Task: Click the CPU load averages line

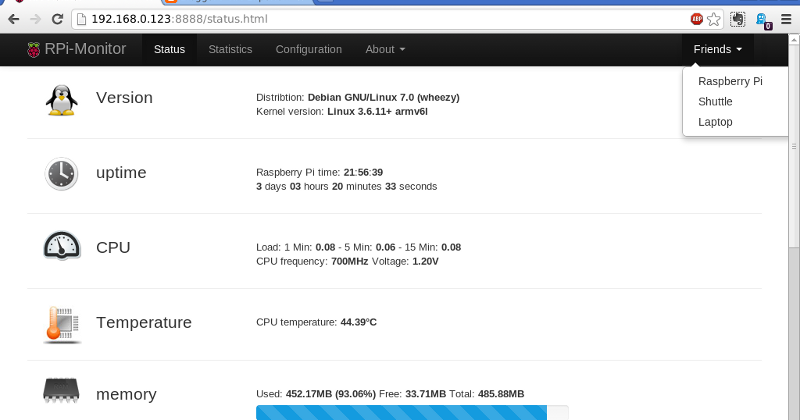Action: [x=359, y=248]
